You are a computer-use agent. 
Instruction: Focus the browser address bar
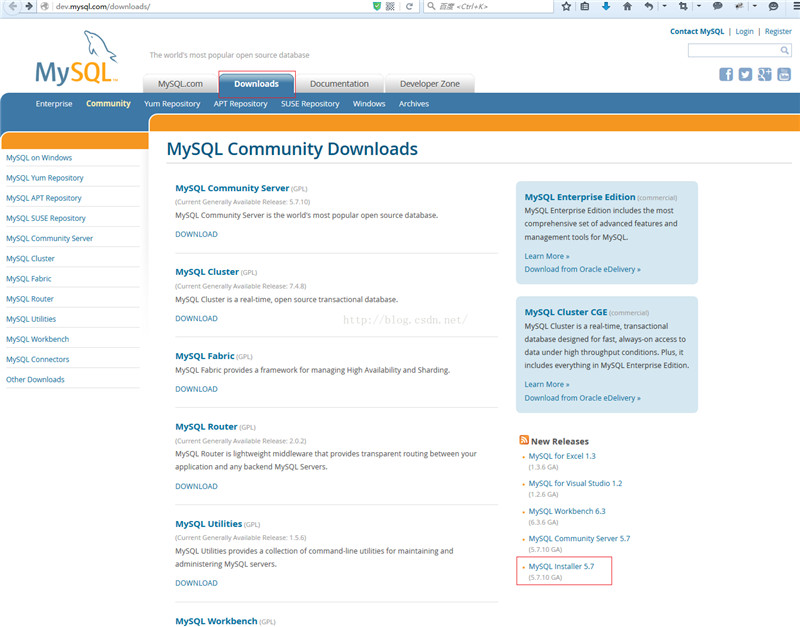212,6
